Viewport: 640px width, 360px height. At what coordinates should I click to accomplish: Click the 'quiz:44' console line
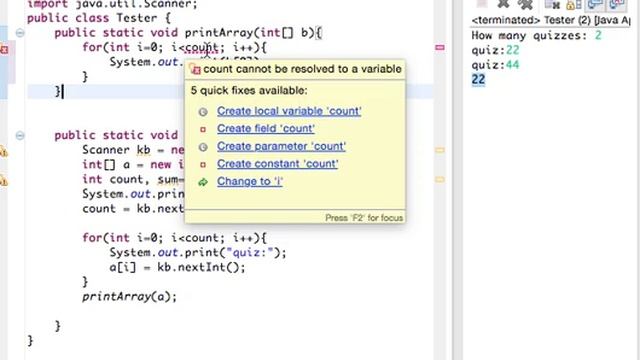tap(496, 65)
